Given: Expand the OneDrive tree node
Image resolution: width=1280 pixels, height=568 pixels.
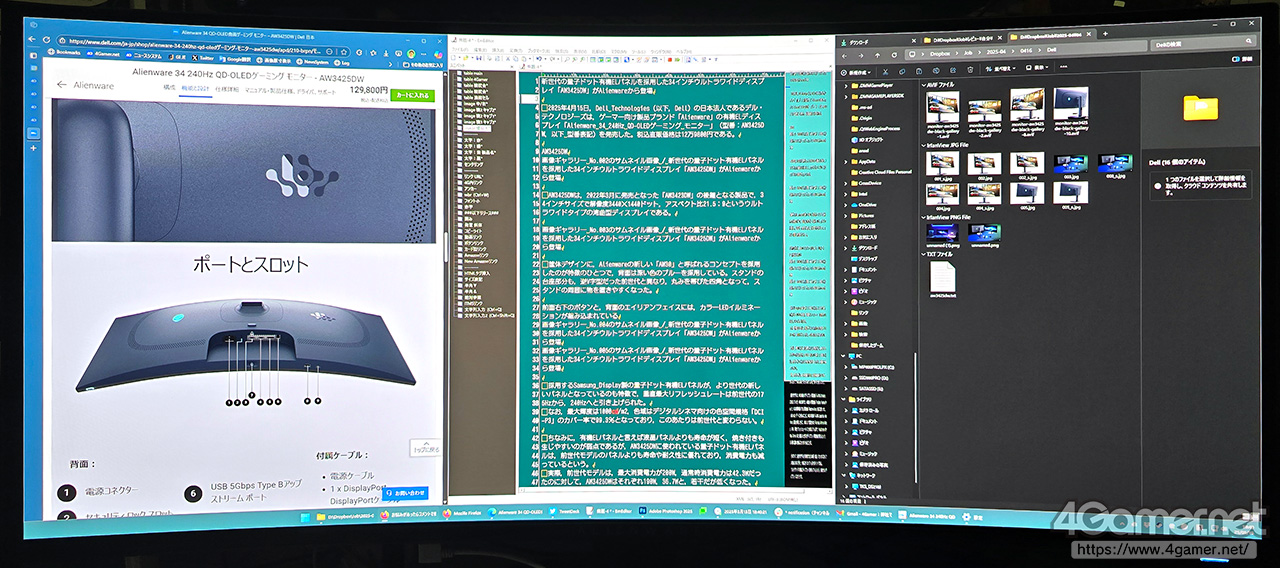Looking at the screenshot, I should (847, 204).
